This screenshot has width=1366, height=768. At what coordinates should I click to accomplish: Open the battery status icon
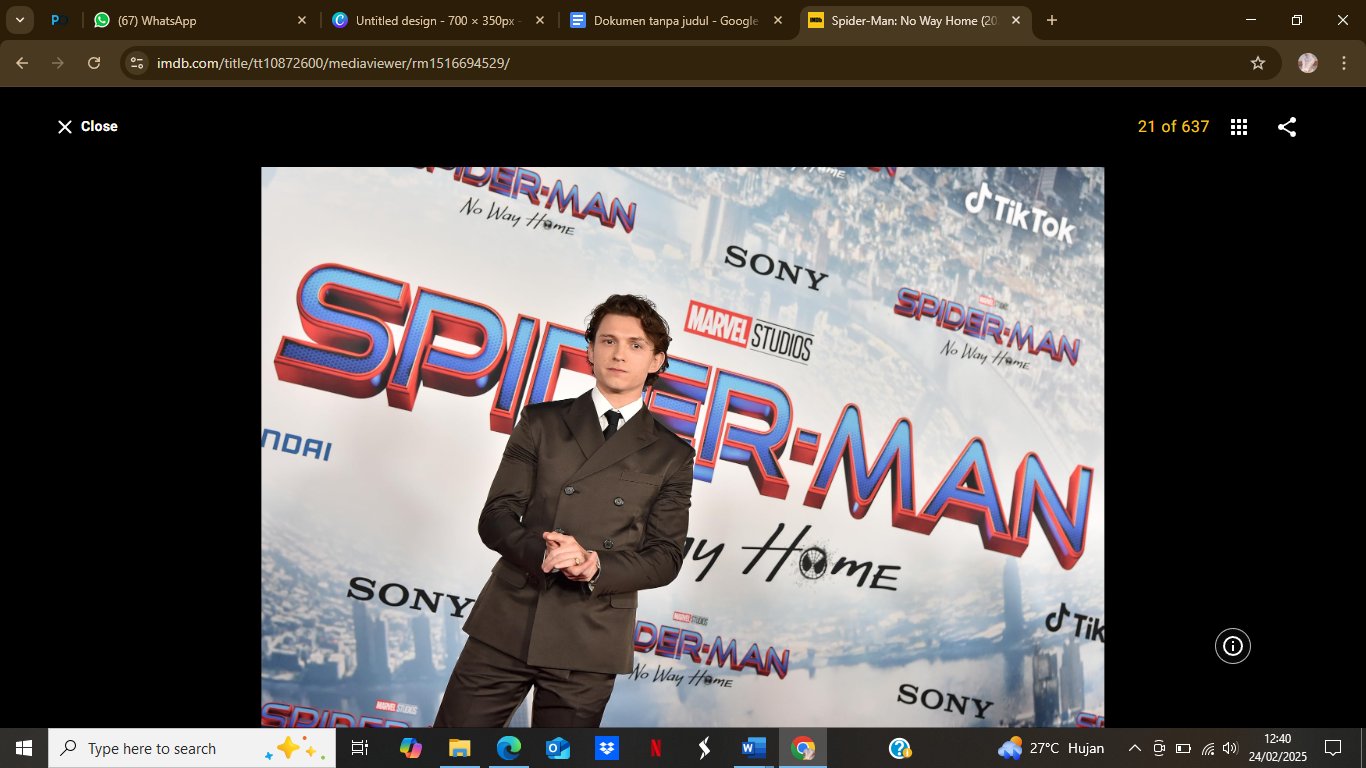point(1183,748)
